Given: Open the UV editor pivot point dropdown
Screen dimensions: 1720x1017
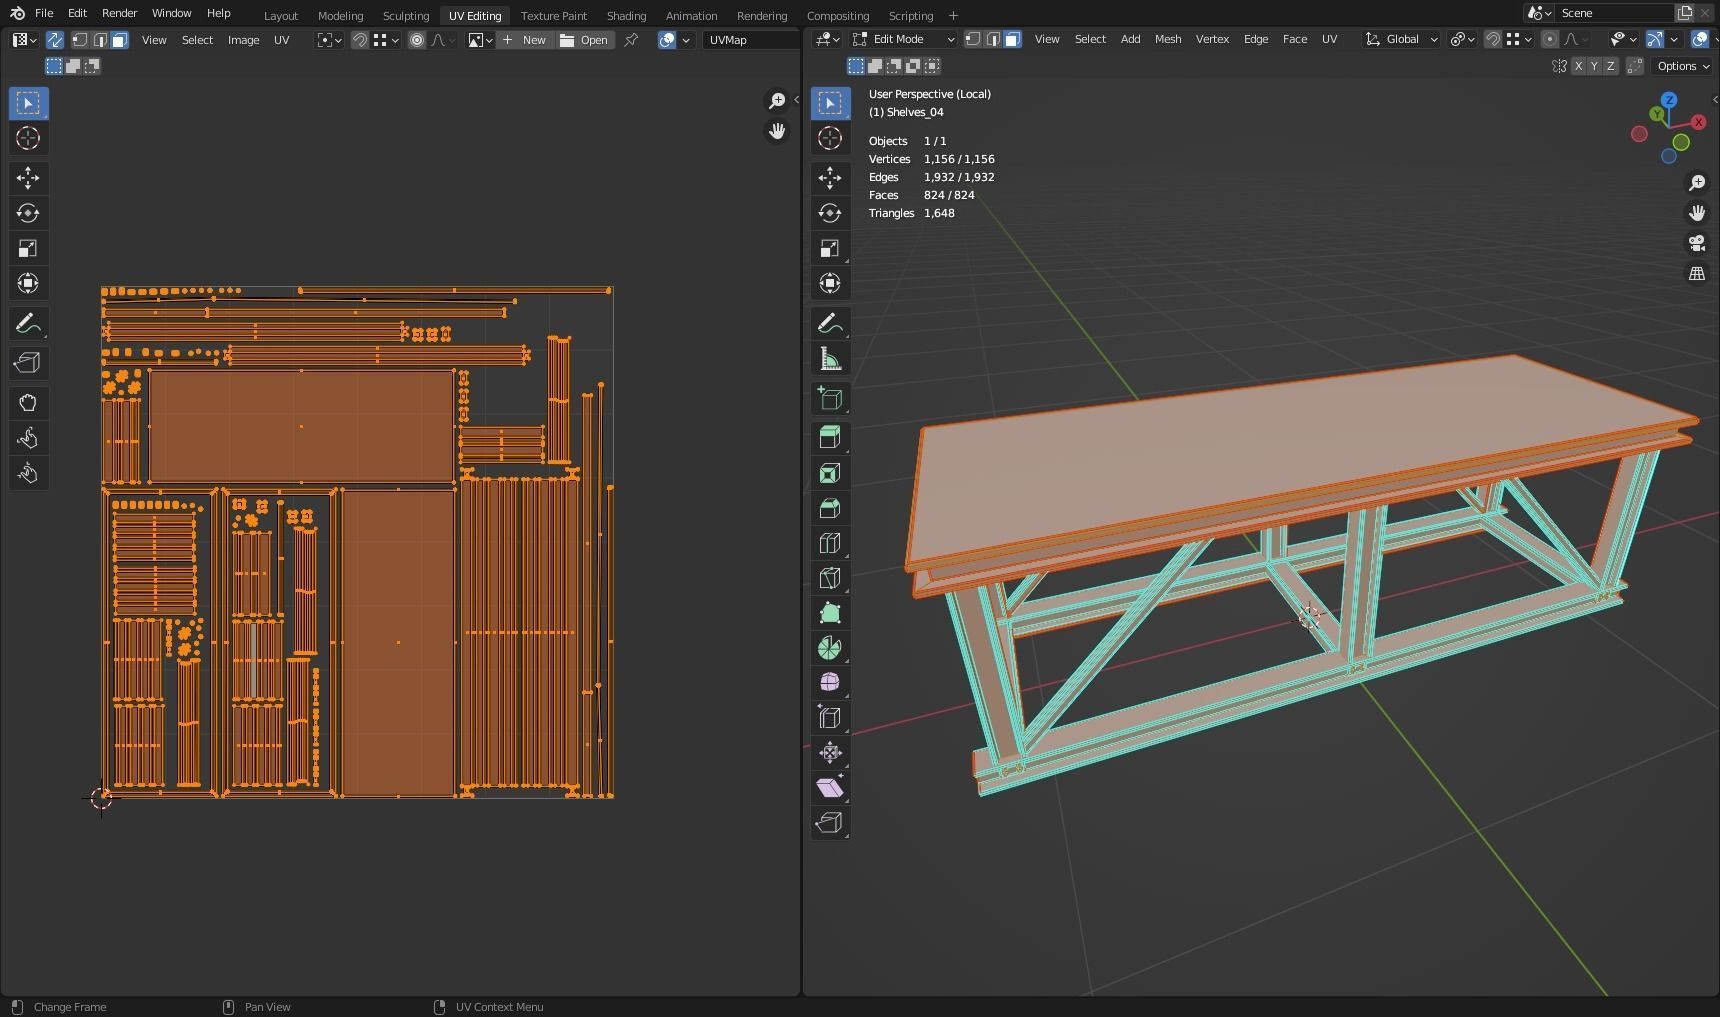Looking at the screenshot, I should tap(329, 40).
